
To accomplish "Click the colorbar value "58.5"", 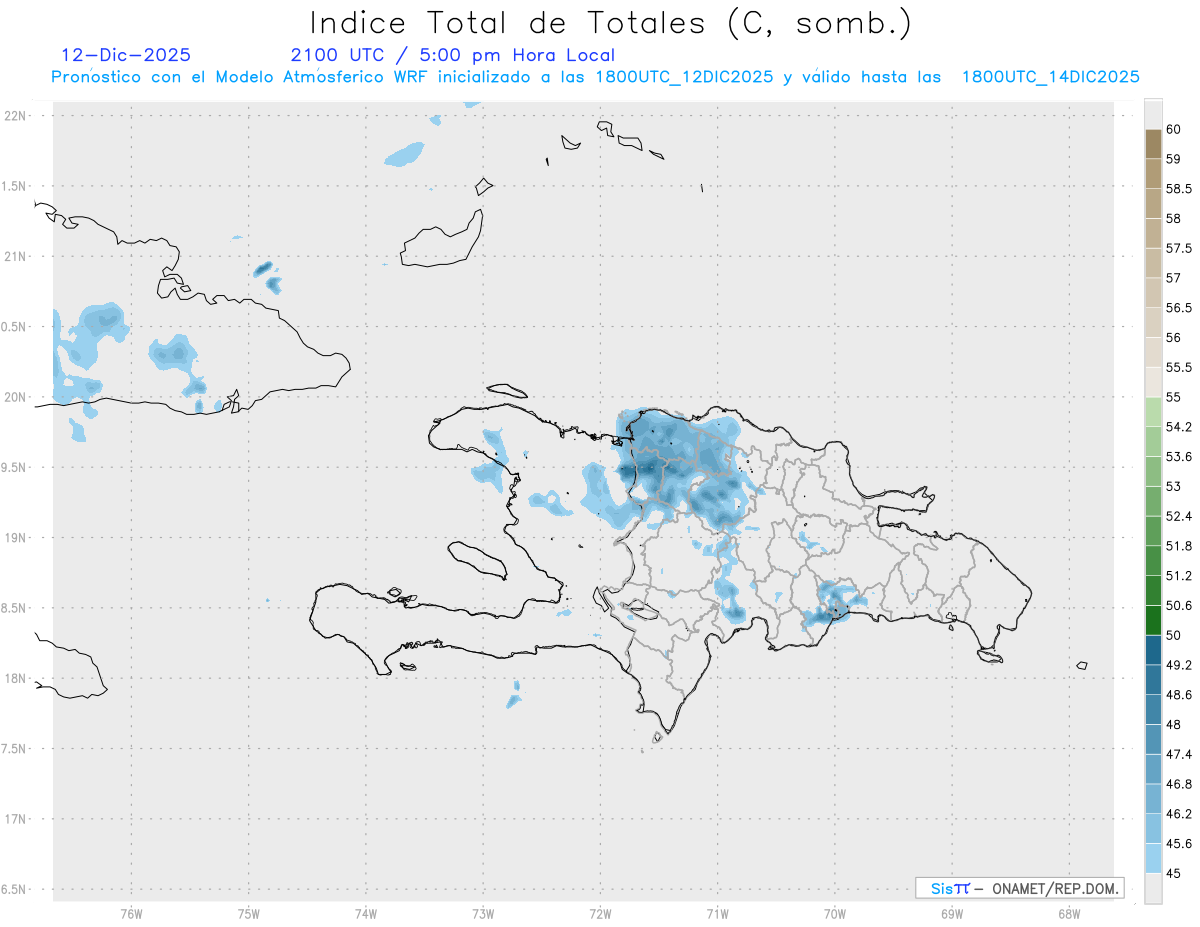I will (x=1178, y=189).
